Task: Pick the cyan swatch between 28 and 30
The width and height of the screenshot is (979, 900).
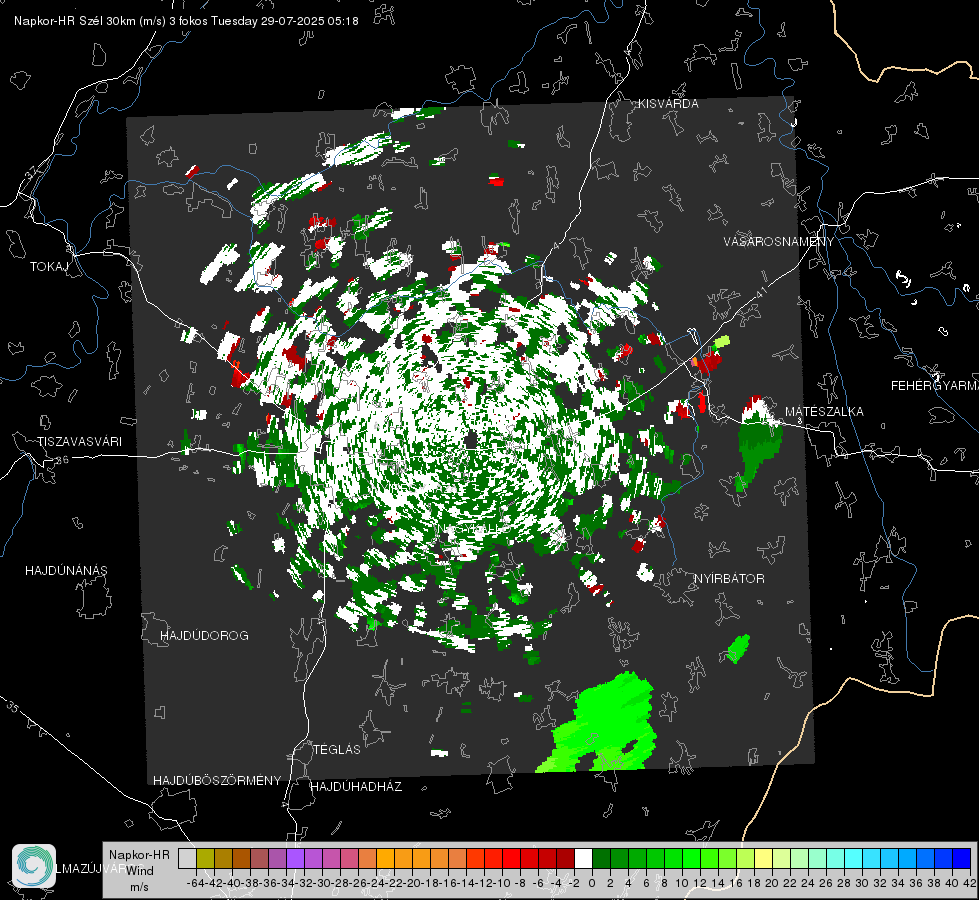Action: [854, 859]
